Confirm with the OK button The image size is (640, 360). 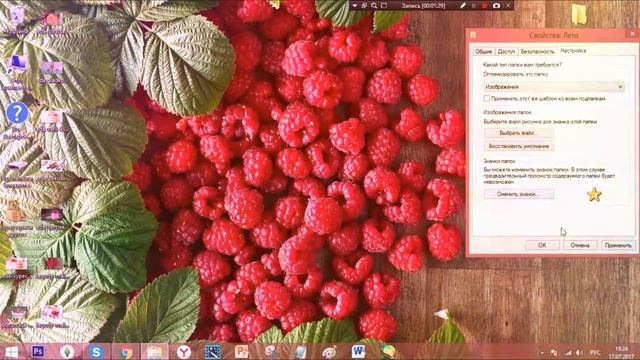pos(542,245)
